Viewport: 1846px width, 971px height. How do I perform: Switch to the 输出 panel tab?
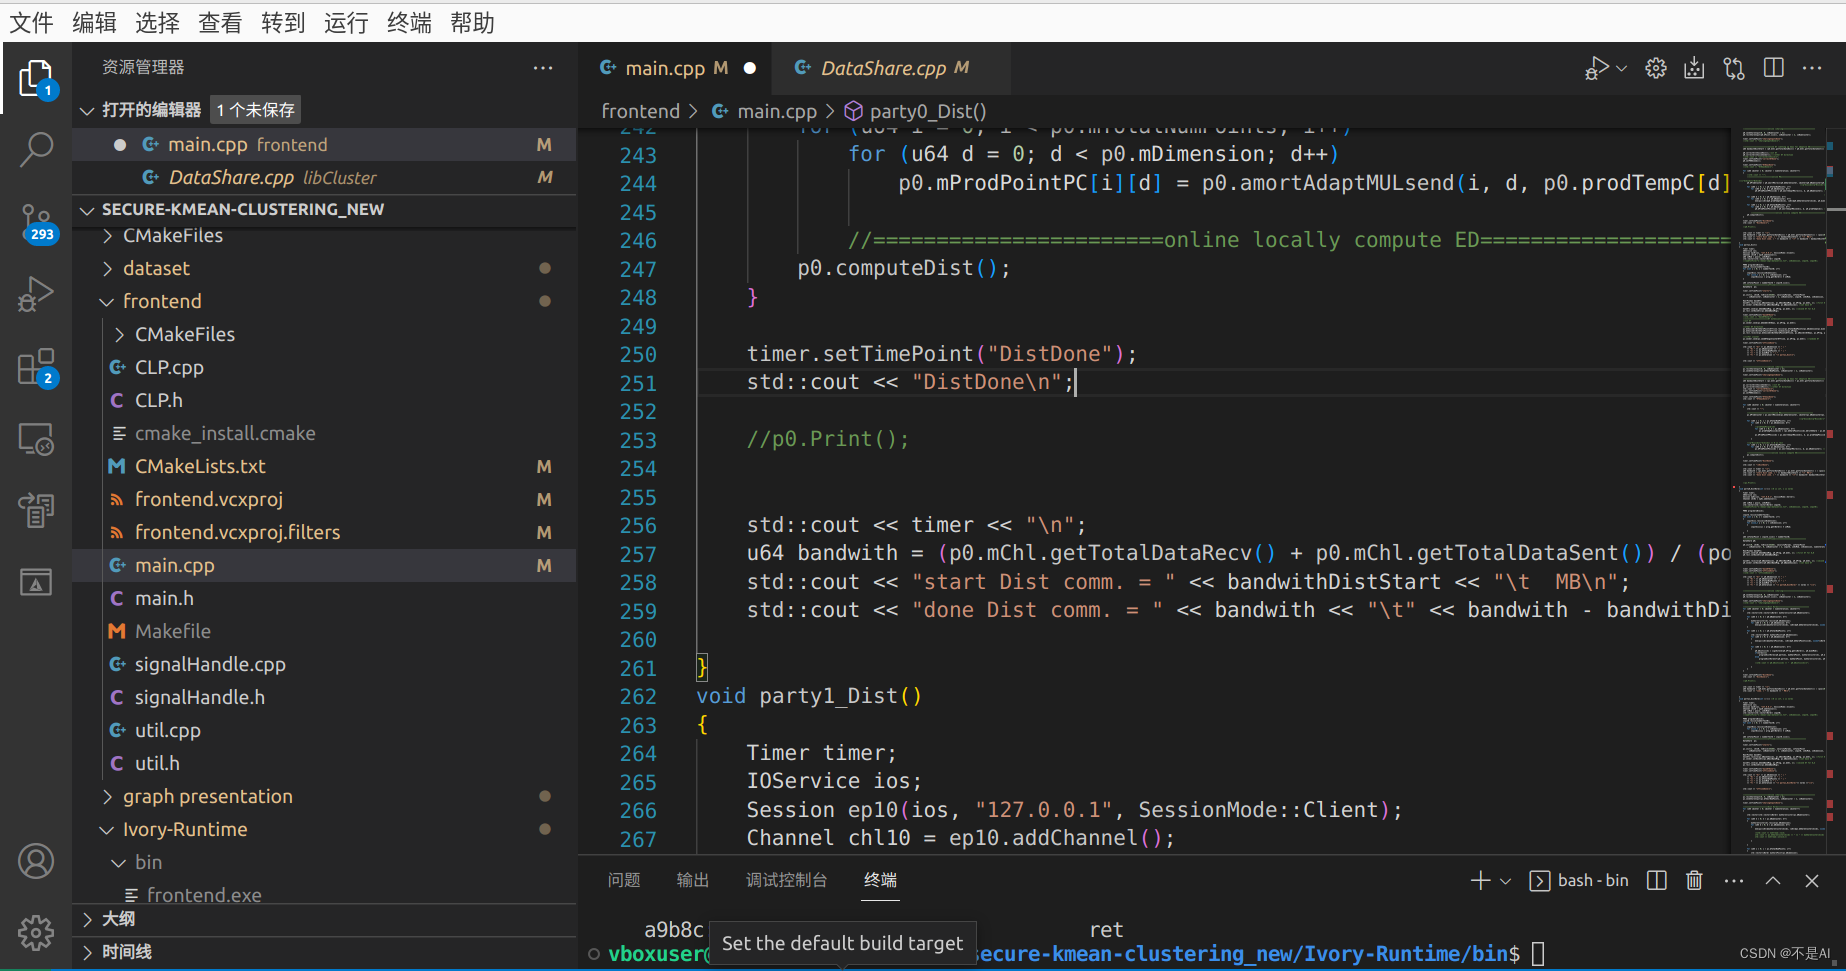coord(692,880)
